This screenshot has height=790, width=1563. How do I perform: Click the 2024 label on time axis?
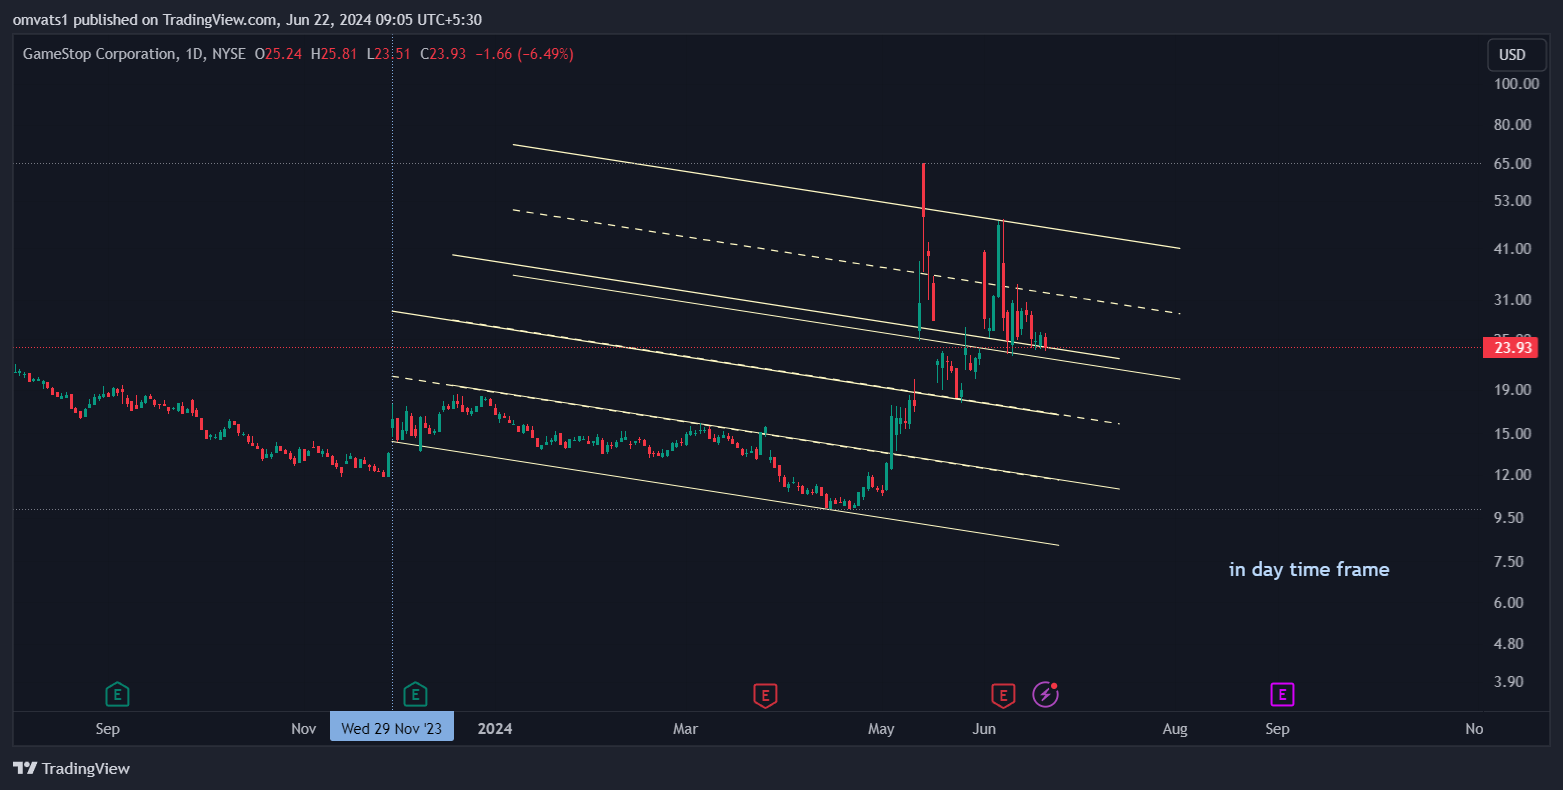(495, 729)
